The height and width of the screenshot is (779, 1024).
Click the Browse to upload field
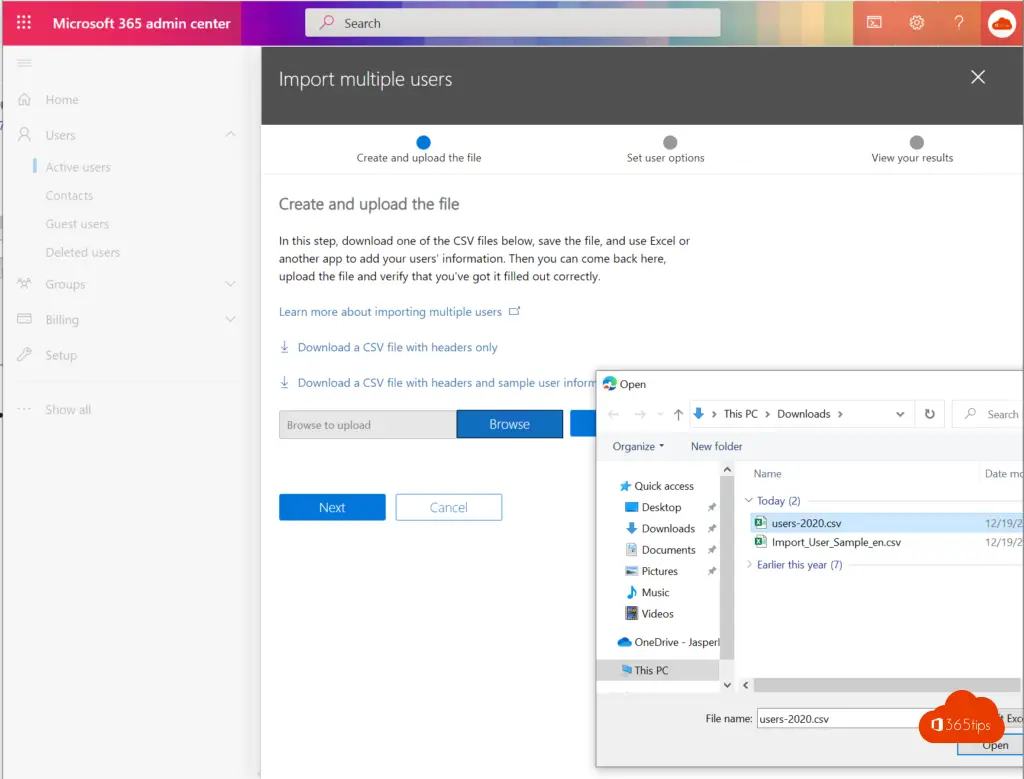(x=368, y=425)
